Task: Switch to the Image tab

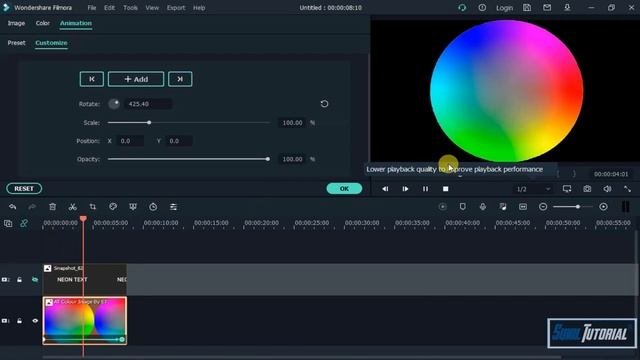Action: 16,23
